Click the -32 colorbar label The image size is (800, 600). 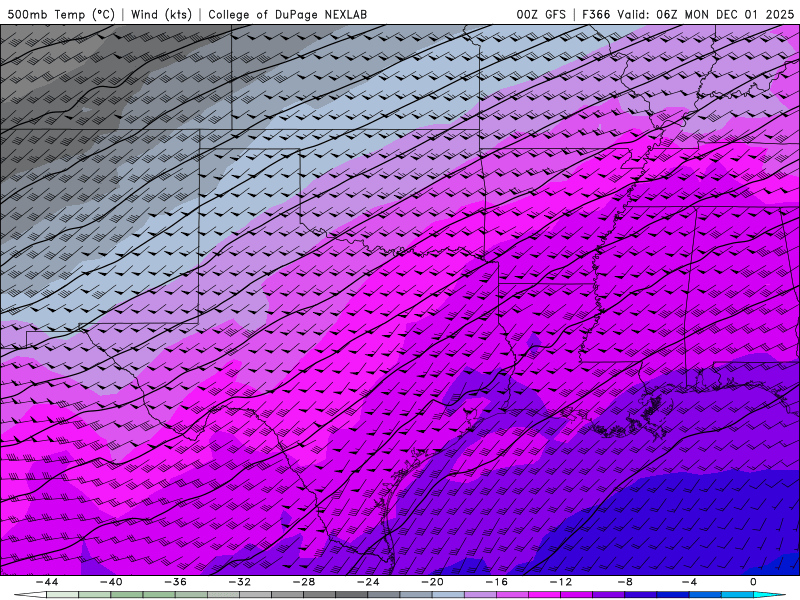pyautogui.click(x=240, y=582)
